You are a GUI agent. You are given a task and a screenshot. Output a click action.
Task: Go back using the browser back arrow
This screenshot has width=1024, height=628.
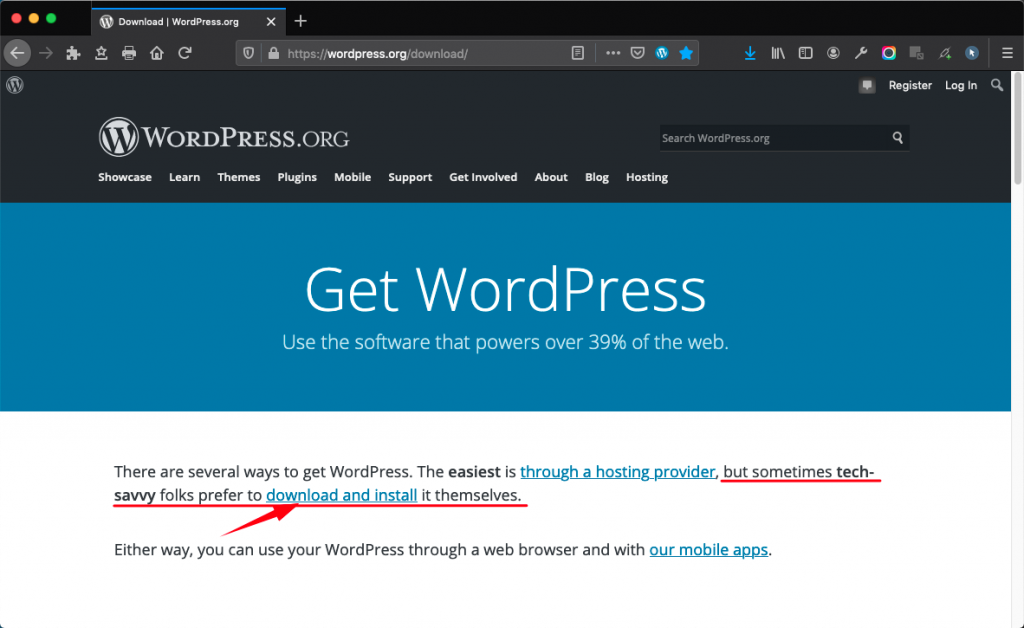pyautogui.click(x=18, y=53)
